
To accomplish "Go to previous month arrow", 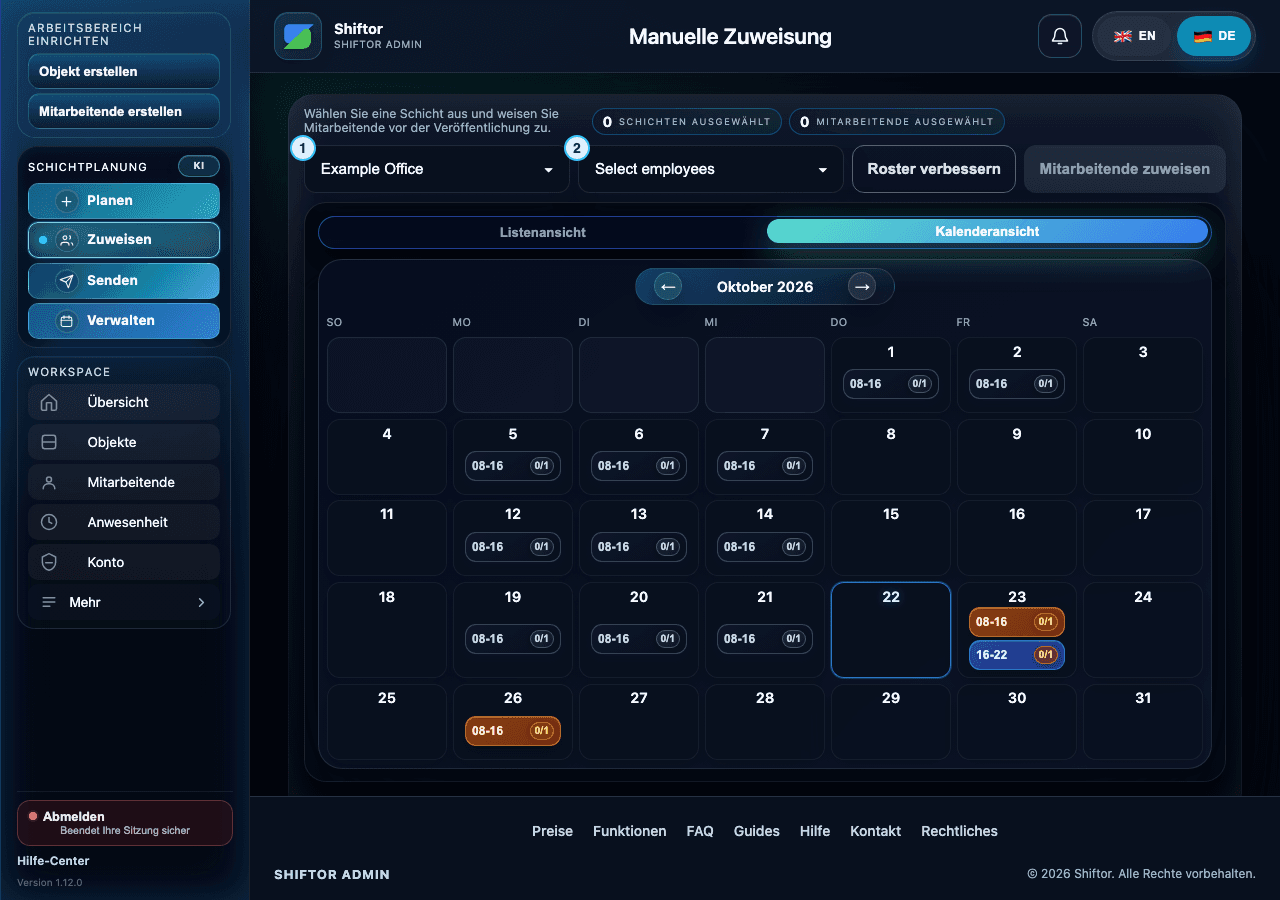I will (x=668, y=287).
